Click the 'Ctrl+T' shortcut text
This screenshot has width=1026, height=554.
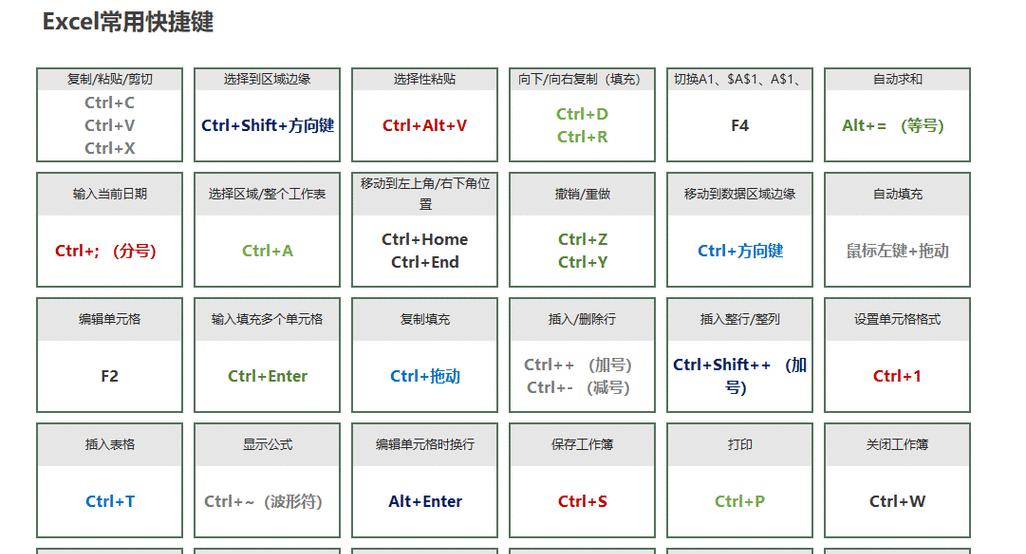point(109,502)
